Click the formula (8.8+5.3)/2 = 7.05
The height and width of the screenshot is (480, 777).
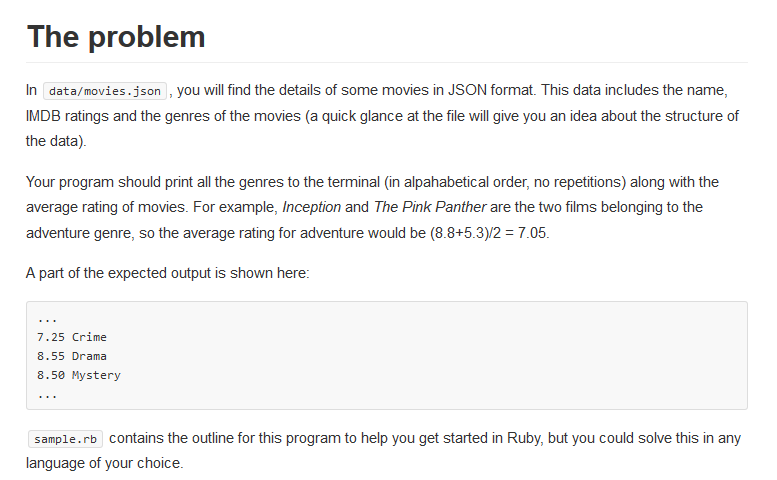point(489,233)
